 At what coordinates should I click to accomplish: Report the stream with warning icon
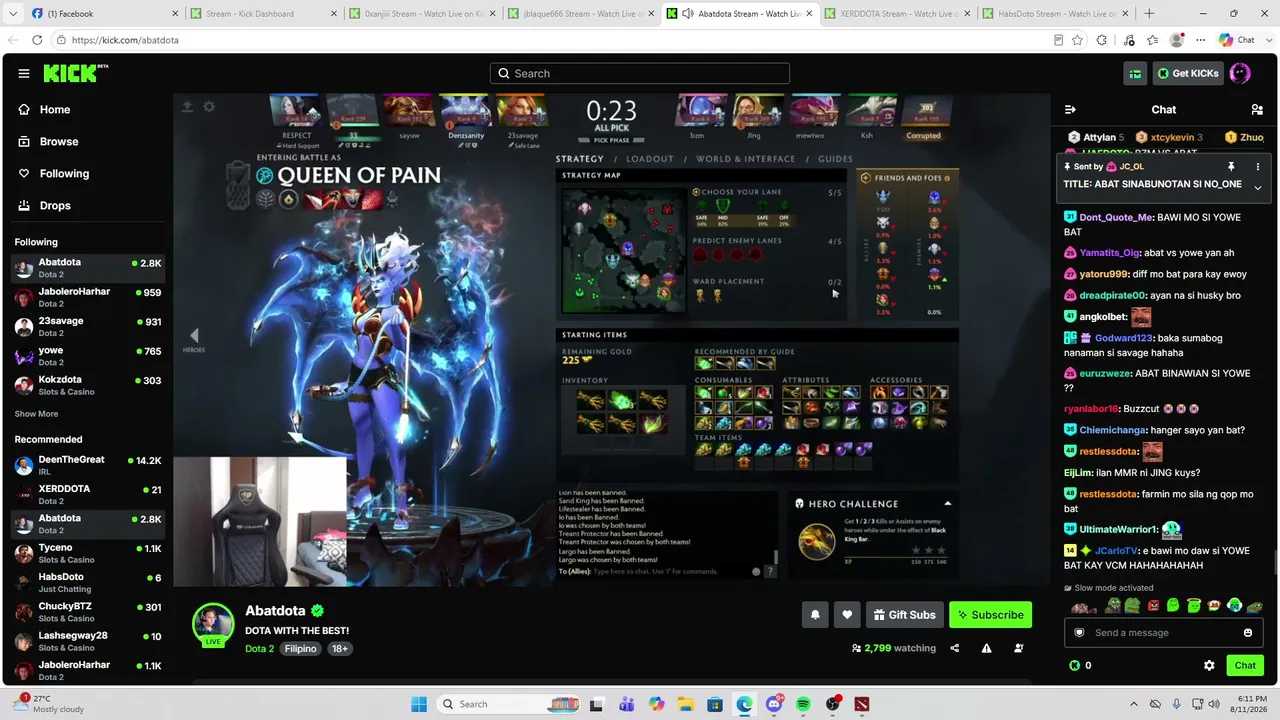click(x=987, y=648)
